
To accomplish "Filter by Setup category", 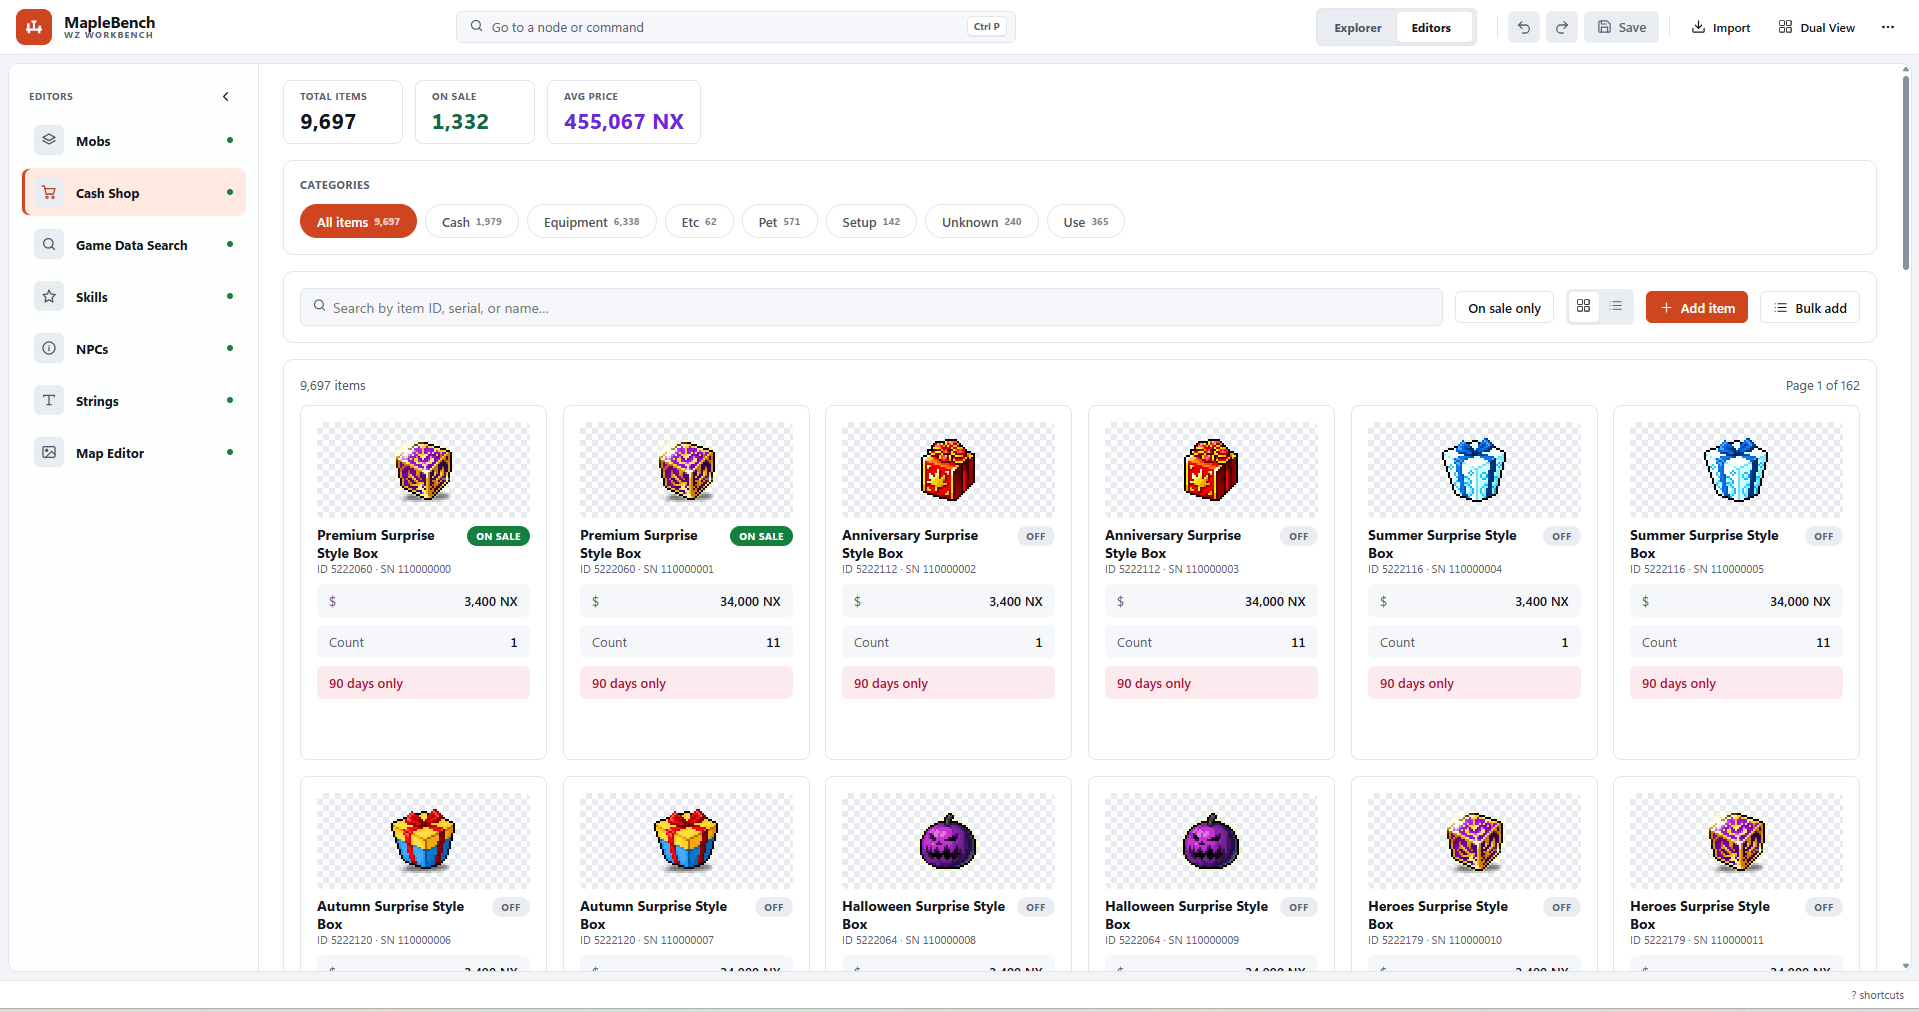I will point(871,222).
